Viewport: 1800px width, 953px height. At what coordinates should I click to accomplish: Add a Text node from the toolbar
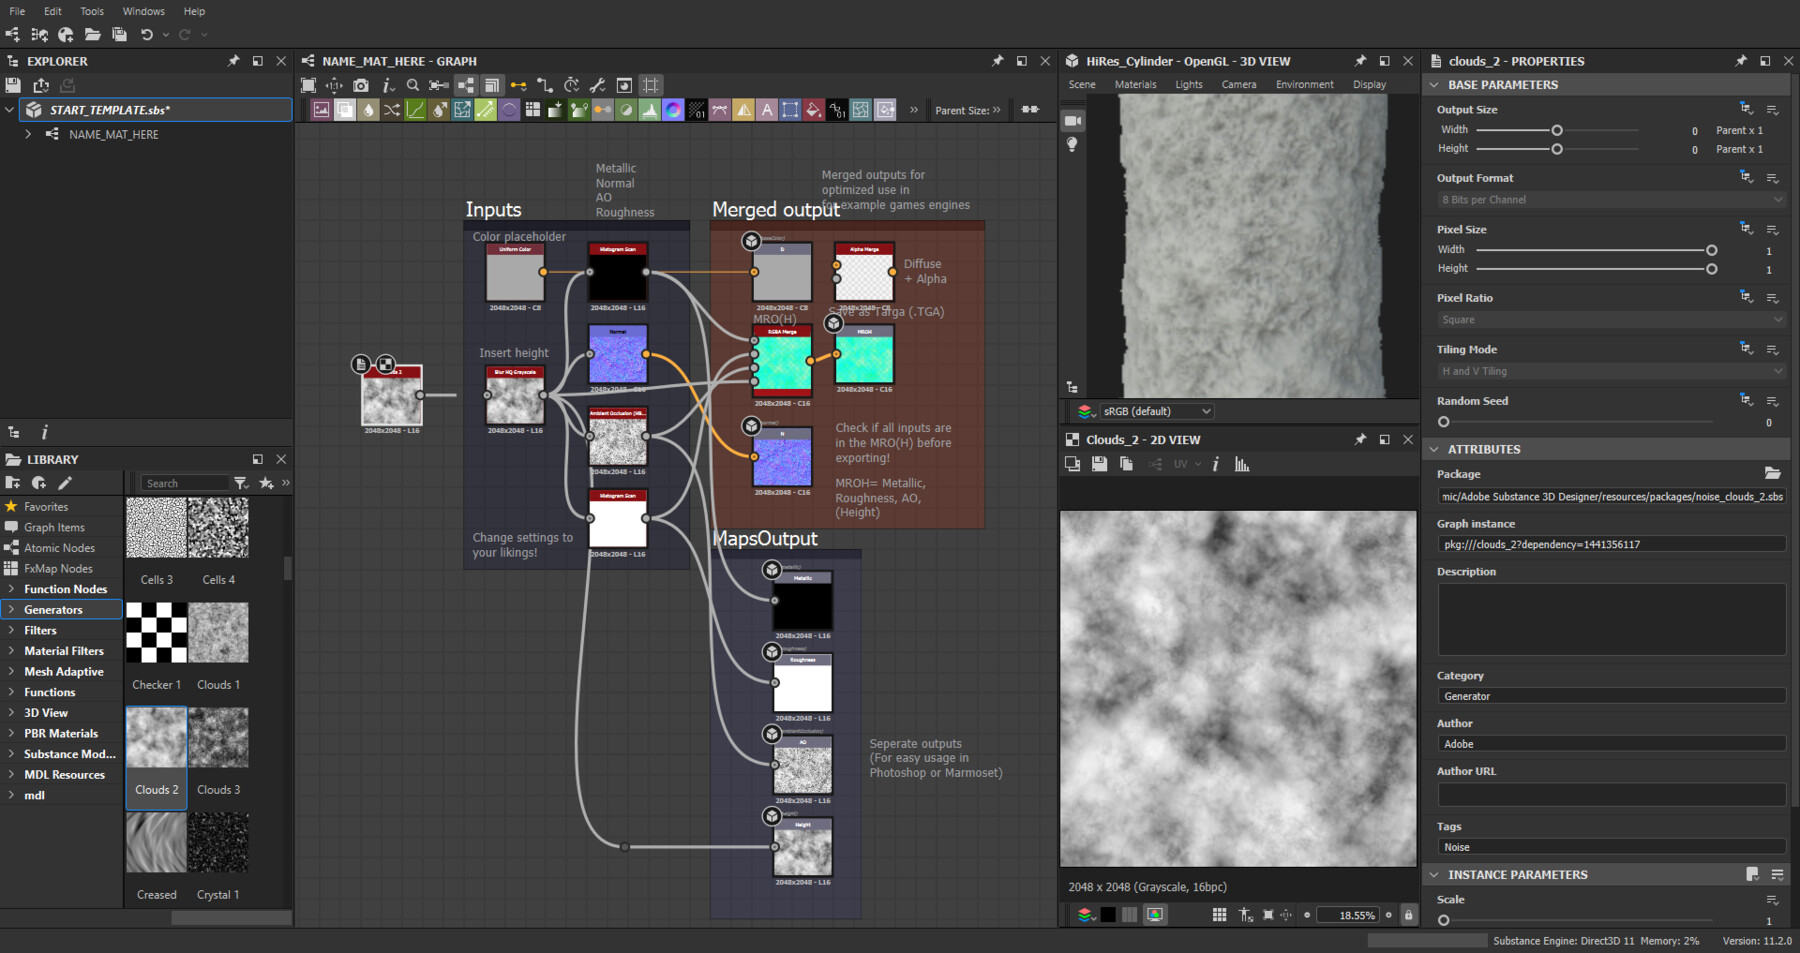pyautogui.click(x=767, y=110)
